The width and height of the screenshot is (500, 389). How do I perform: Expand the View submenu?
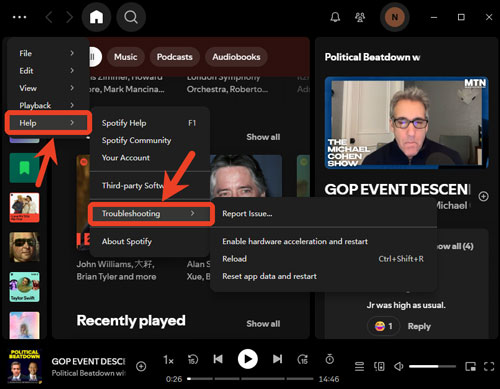point(47,88)
